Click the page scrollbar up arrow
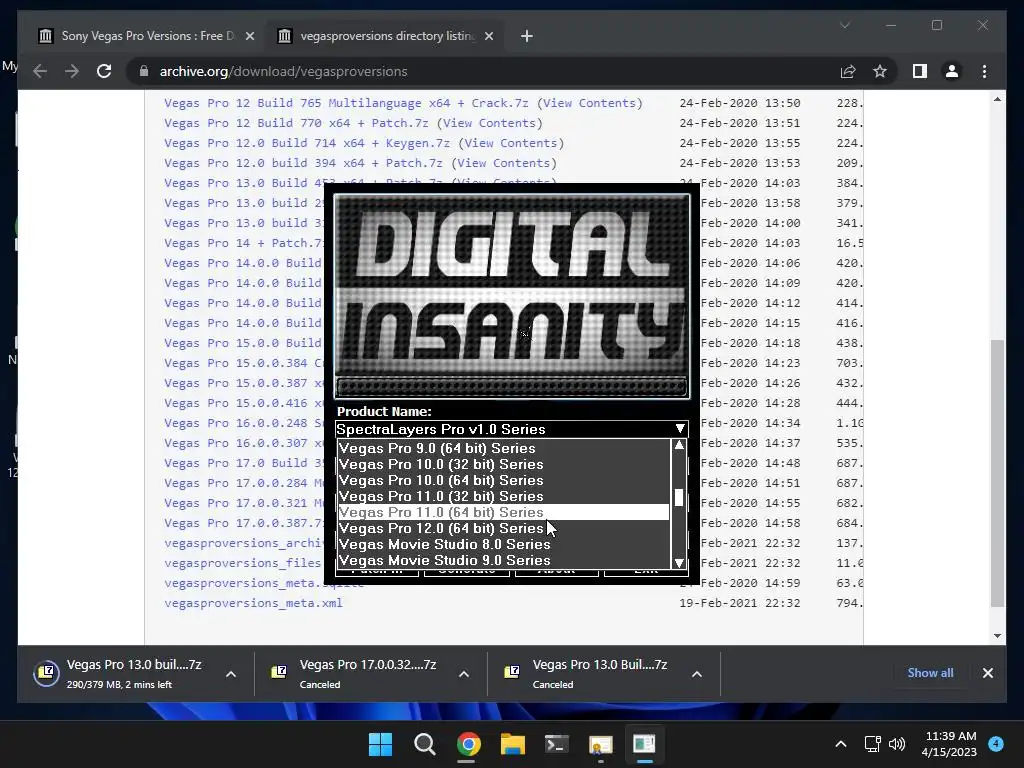 coord(997,99)
